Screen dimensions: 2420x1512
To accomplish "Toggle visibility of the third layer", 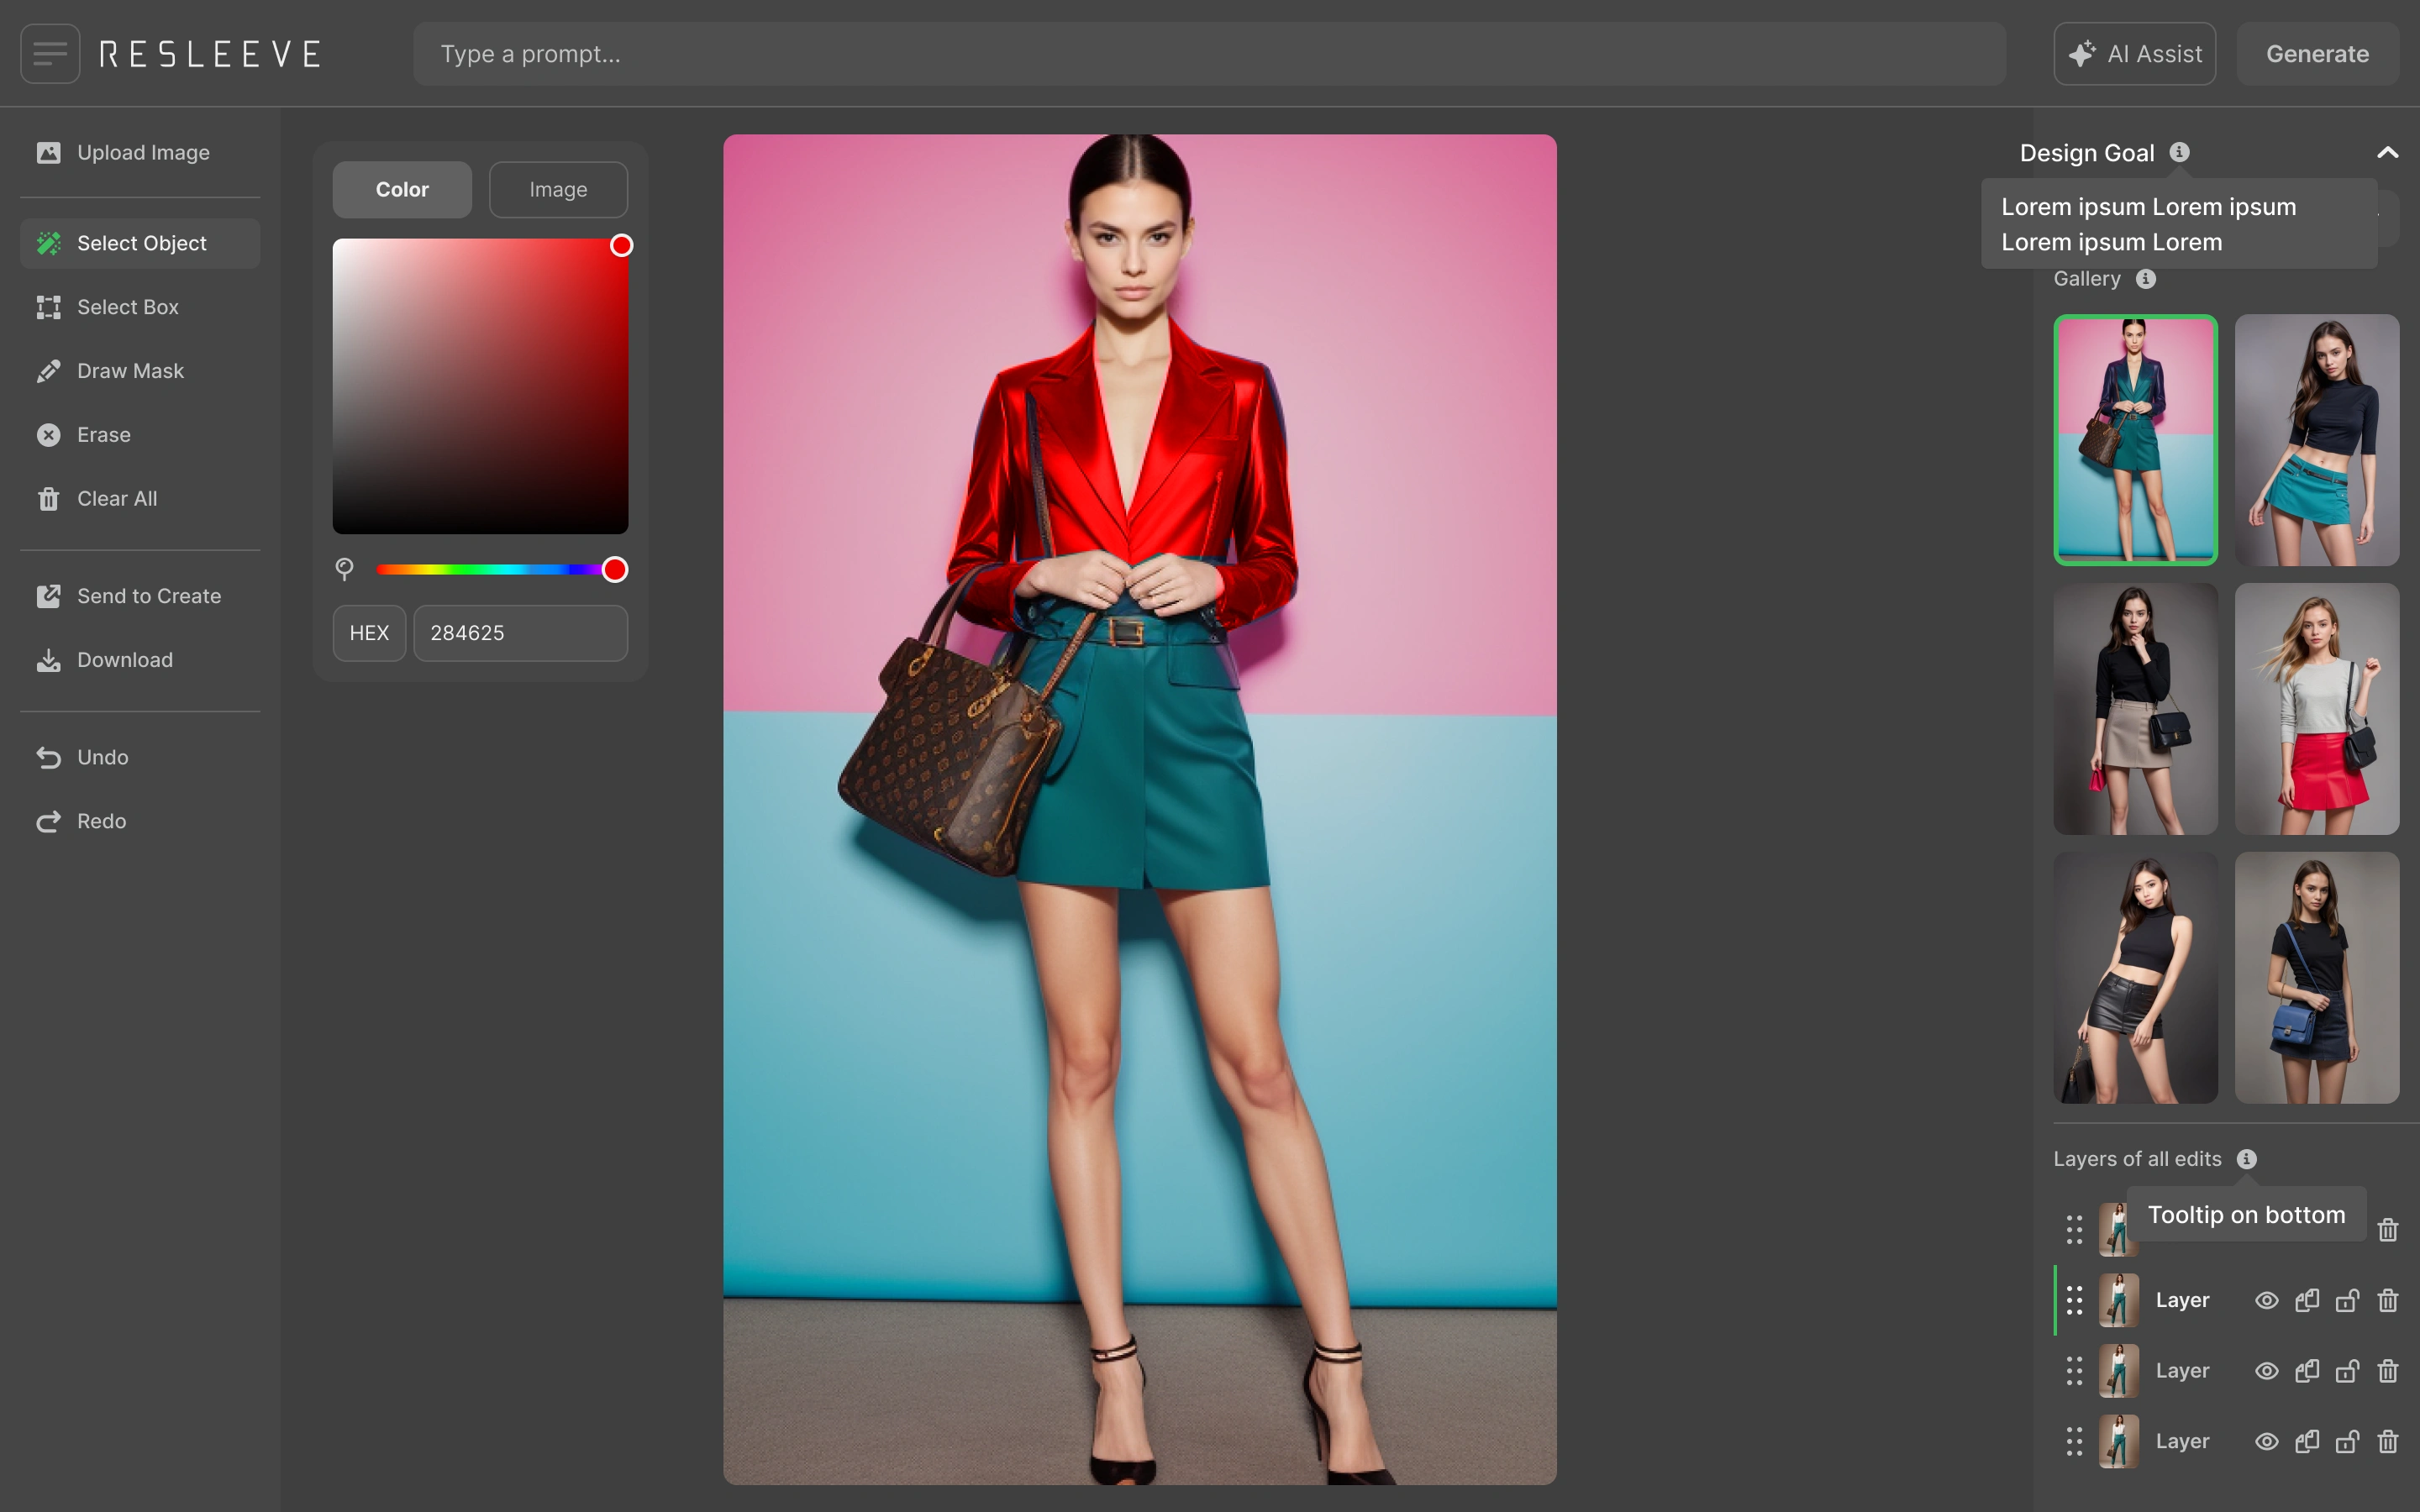I will [2267, 1371].
